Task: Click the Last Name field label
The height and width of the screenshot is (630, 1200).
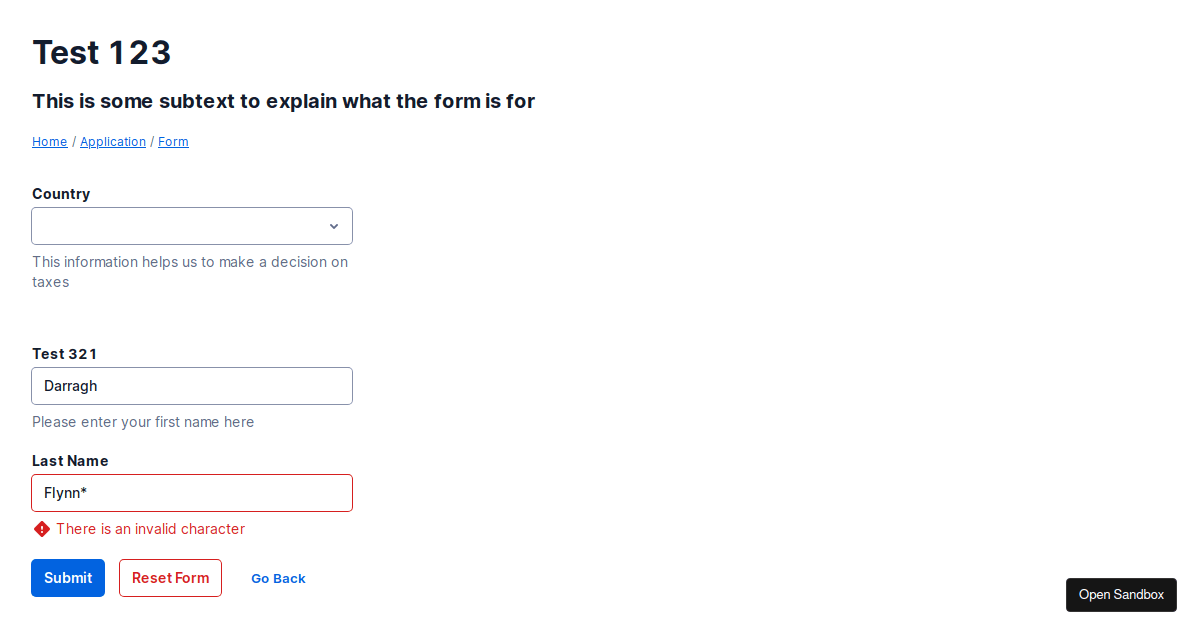Action: coord(70,460)
